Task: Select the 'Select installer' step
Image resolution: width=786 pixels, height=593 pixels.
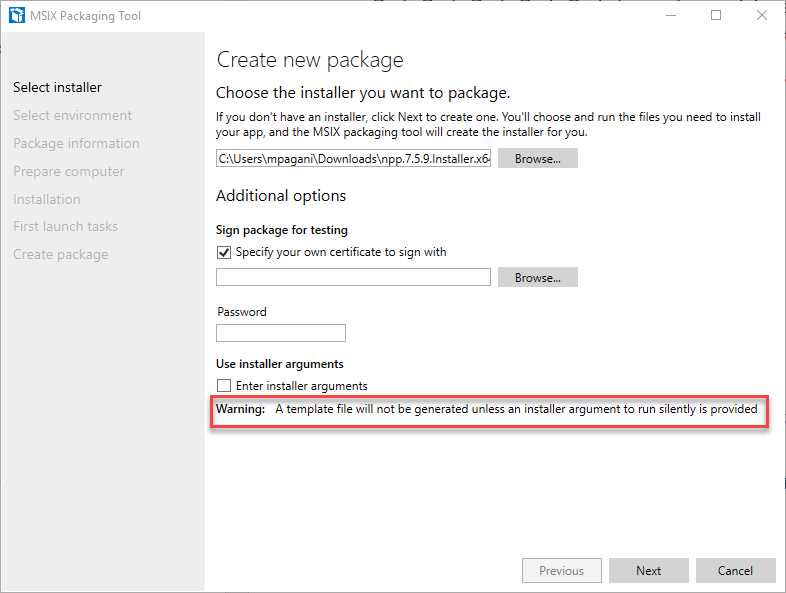Action: tap(57, 87)
